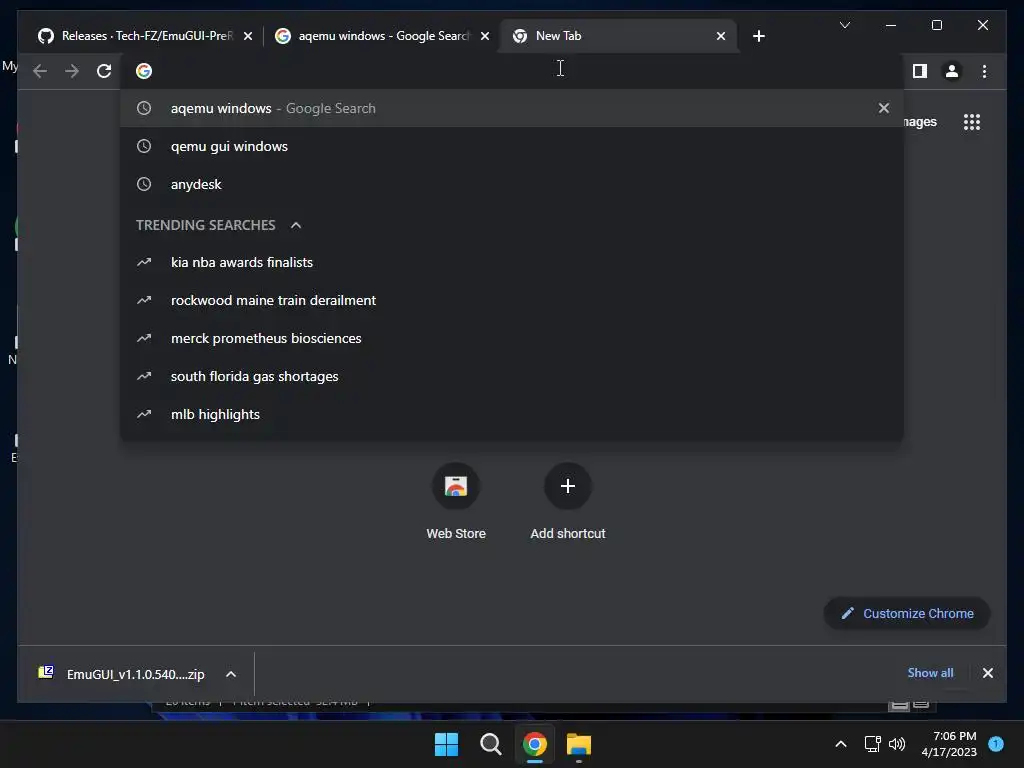Reload the page with the refresh icon
Image resolution: width=1024 pixels, height=768 pixels.
pos(104,71)
